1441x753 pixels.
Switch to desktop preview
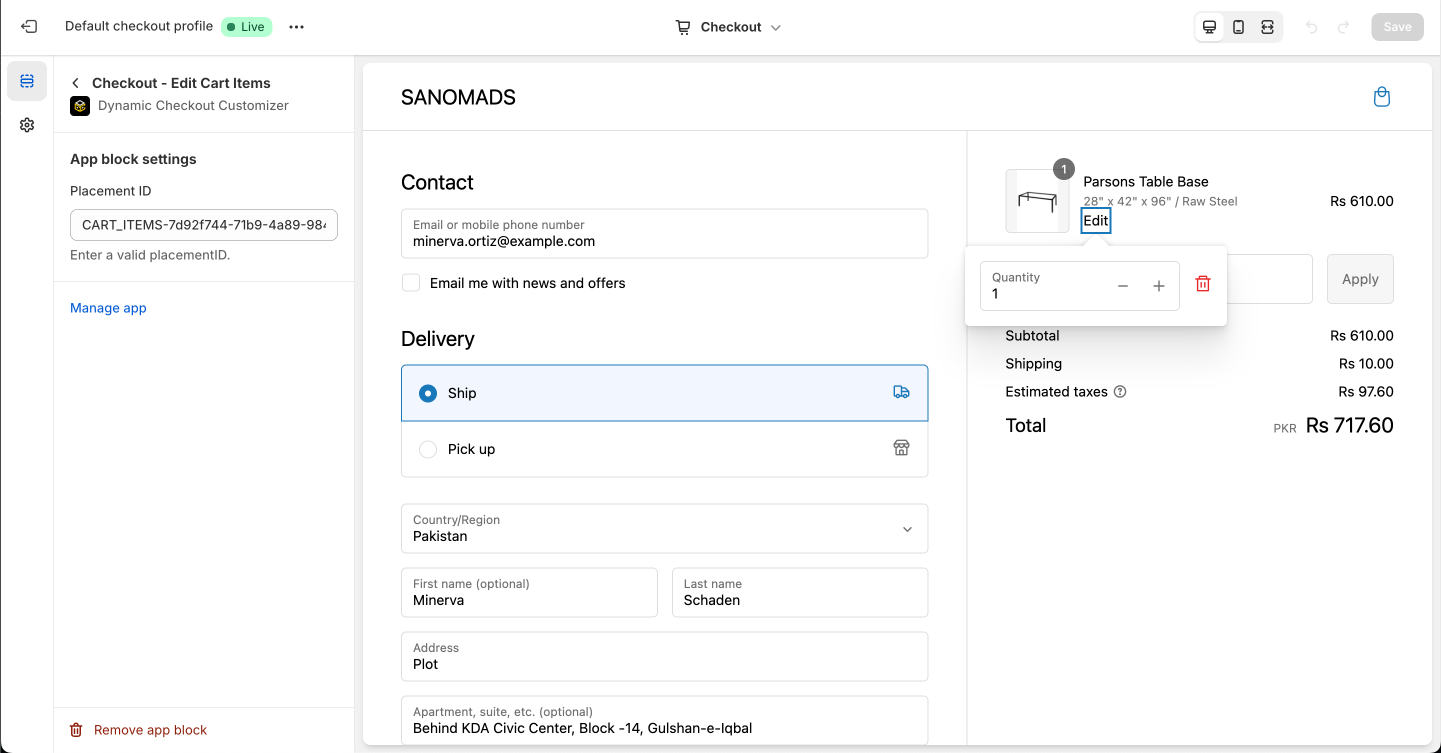[x=1209, y=27]
